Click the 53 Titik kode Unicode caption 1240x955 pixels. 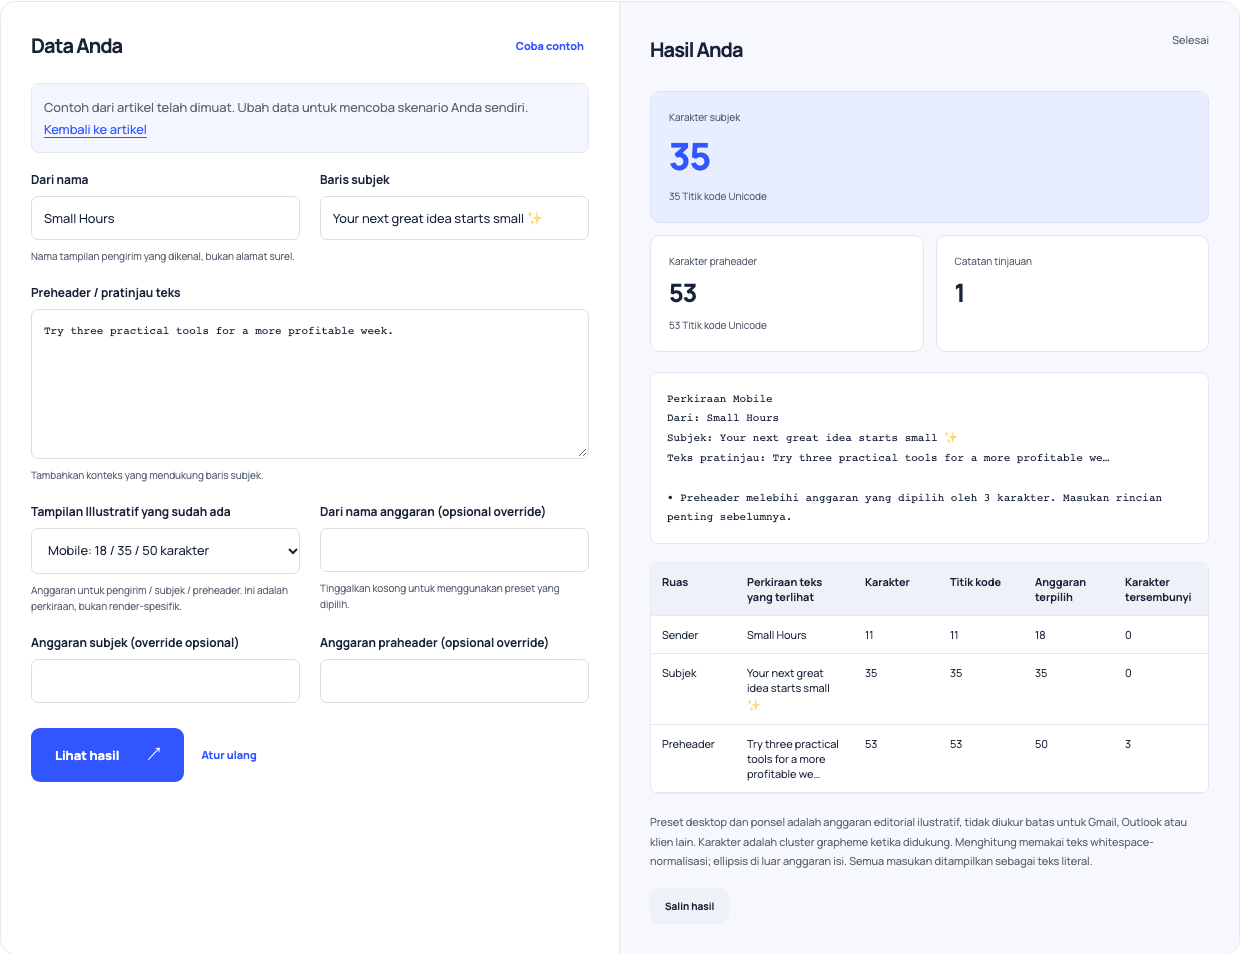pyautogui.click(x=718, y=326)
